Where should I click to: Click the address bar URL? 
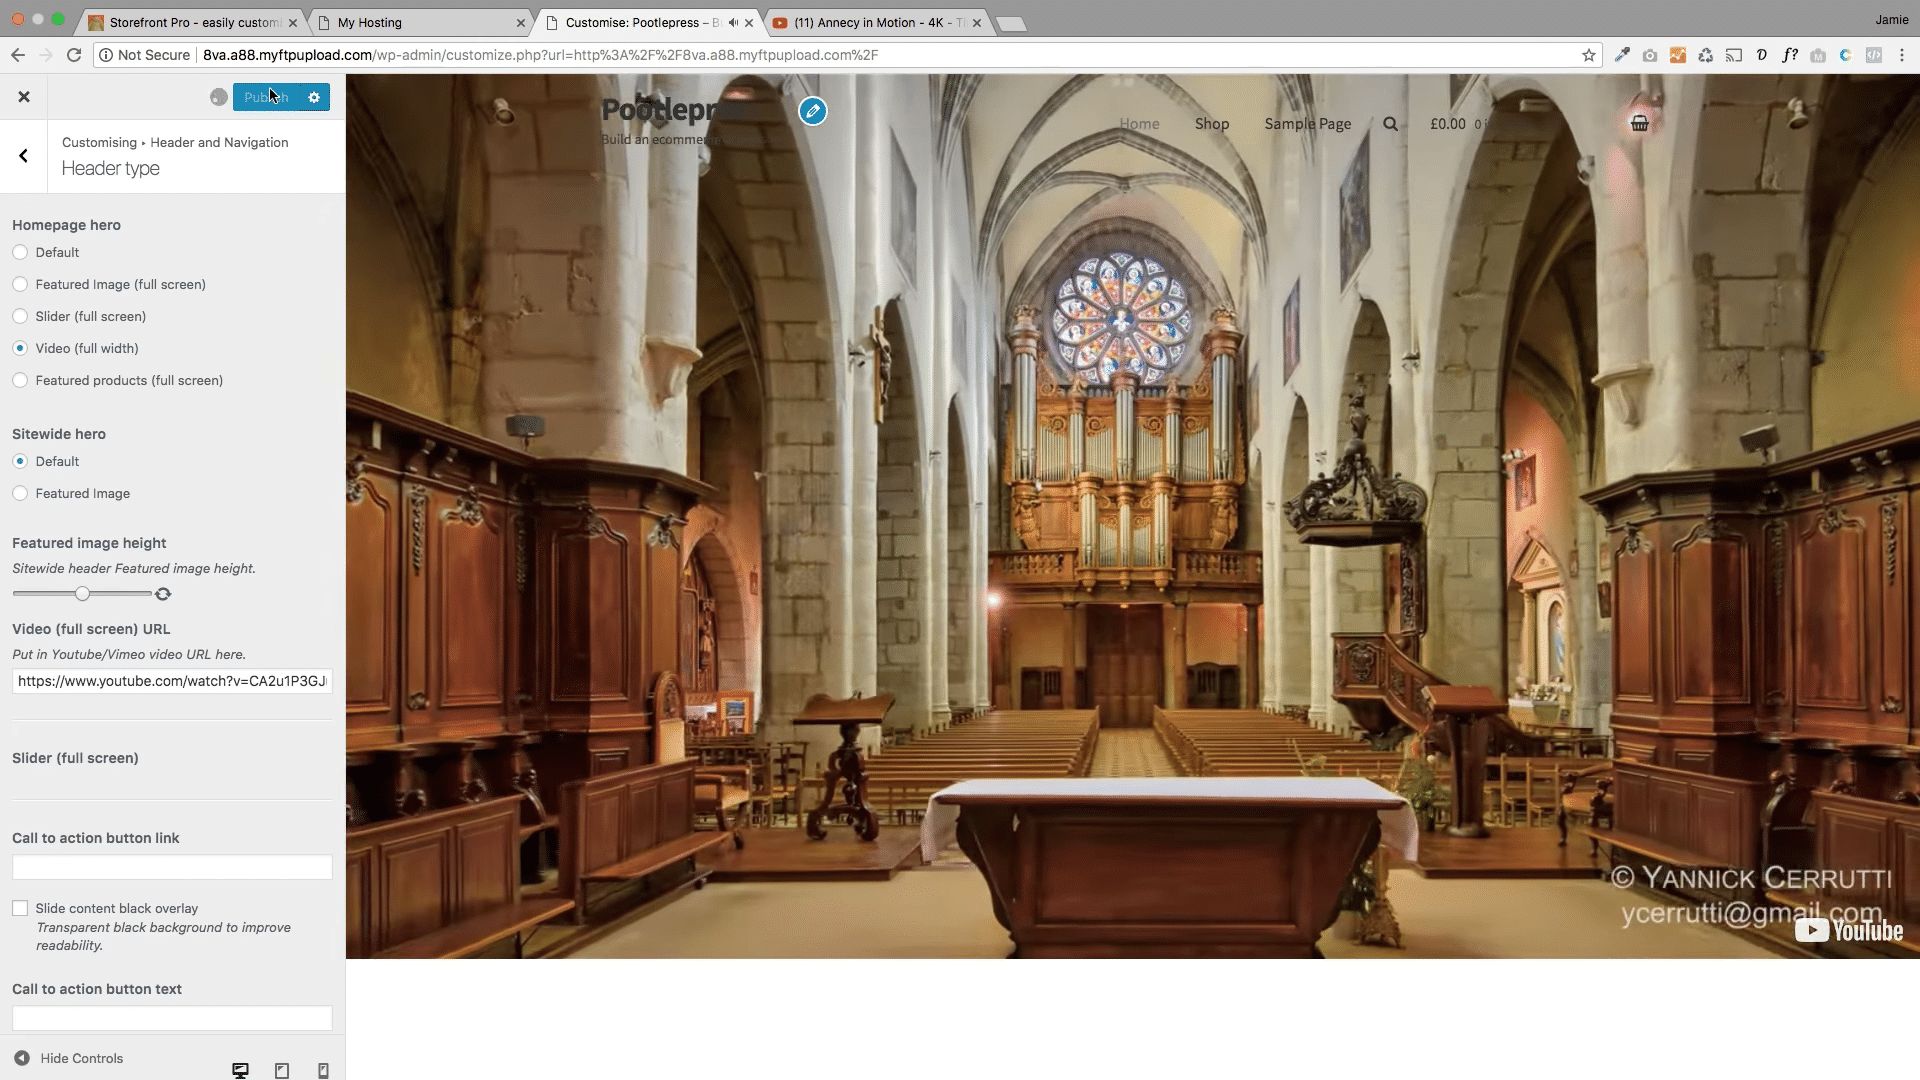(540, 55)
